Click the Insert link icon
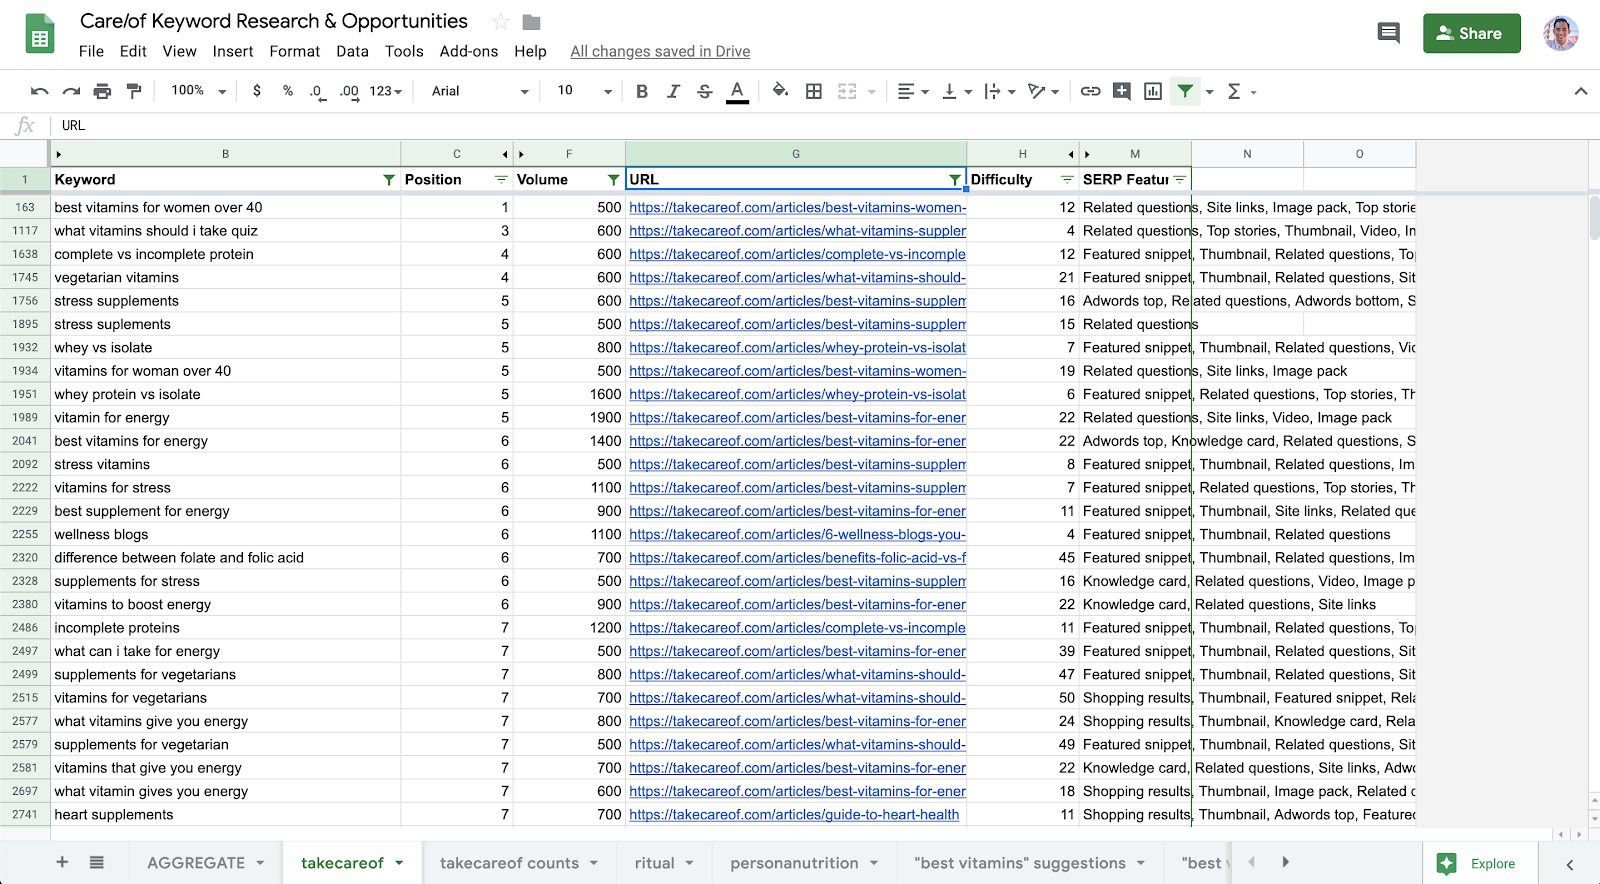Image resolution: width=1600 pixels, height=884 pixels. click(1090, 91)
